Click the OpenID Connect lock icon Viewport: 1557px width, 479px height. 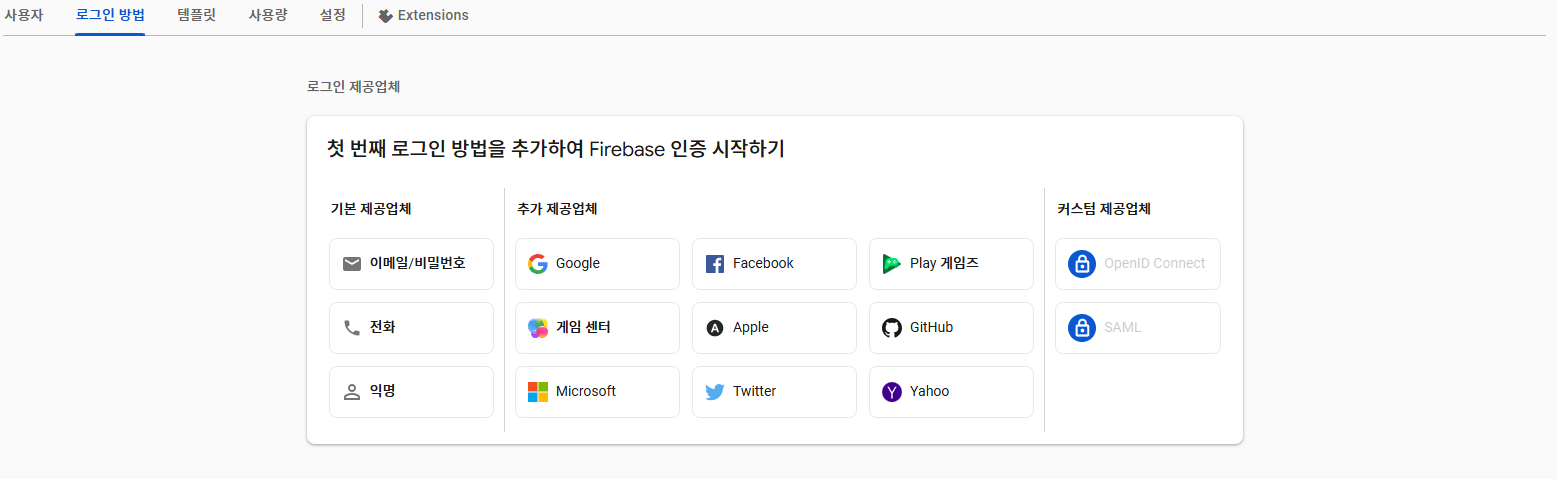click(x=1082, y=264)
